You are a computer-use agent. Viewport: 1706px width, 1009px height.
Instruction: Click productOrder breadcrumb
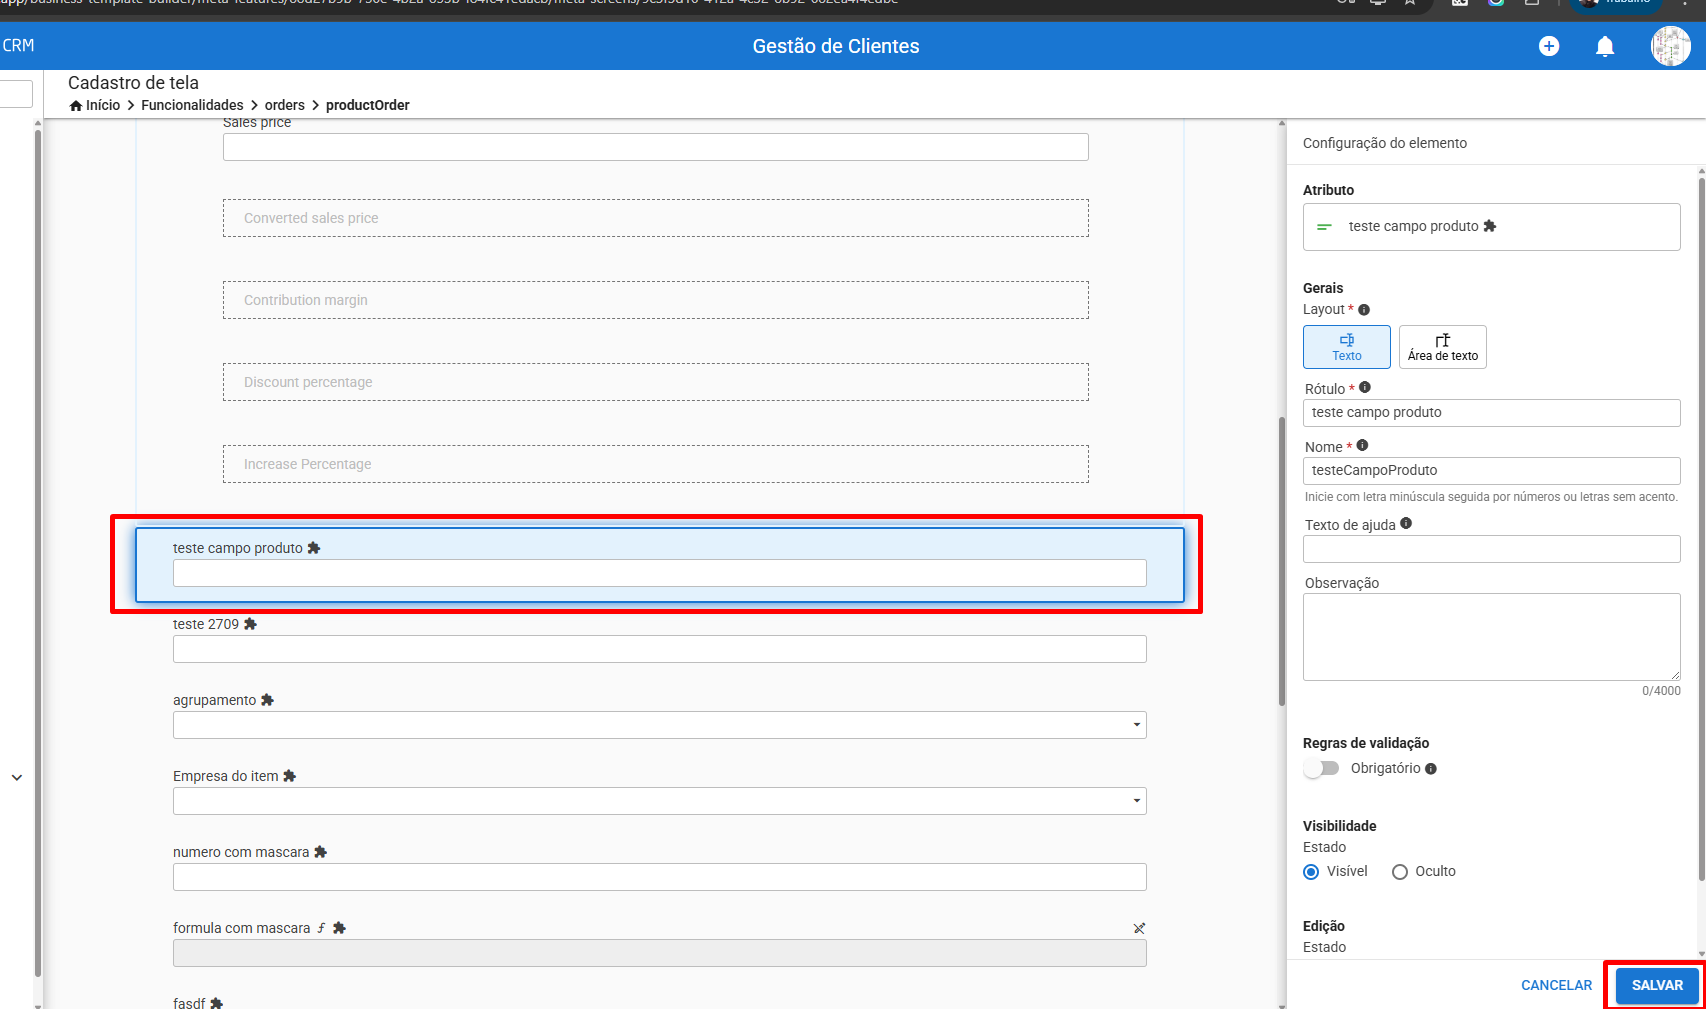[368, 105]
